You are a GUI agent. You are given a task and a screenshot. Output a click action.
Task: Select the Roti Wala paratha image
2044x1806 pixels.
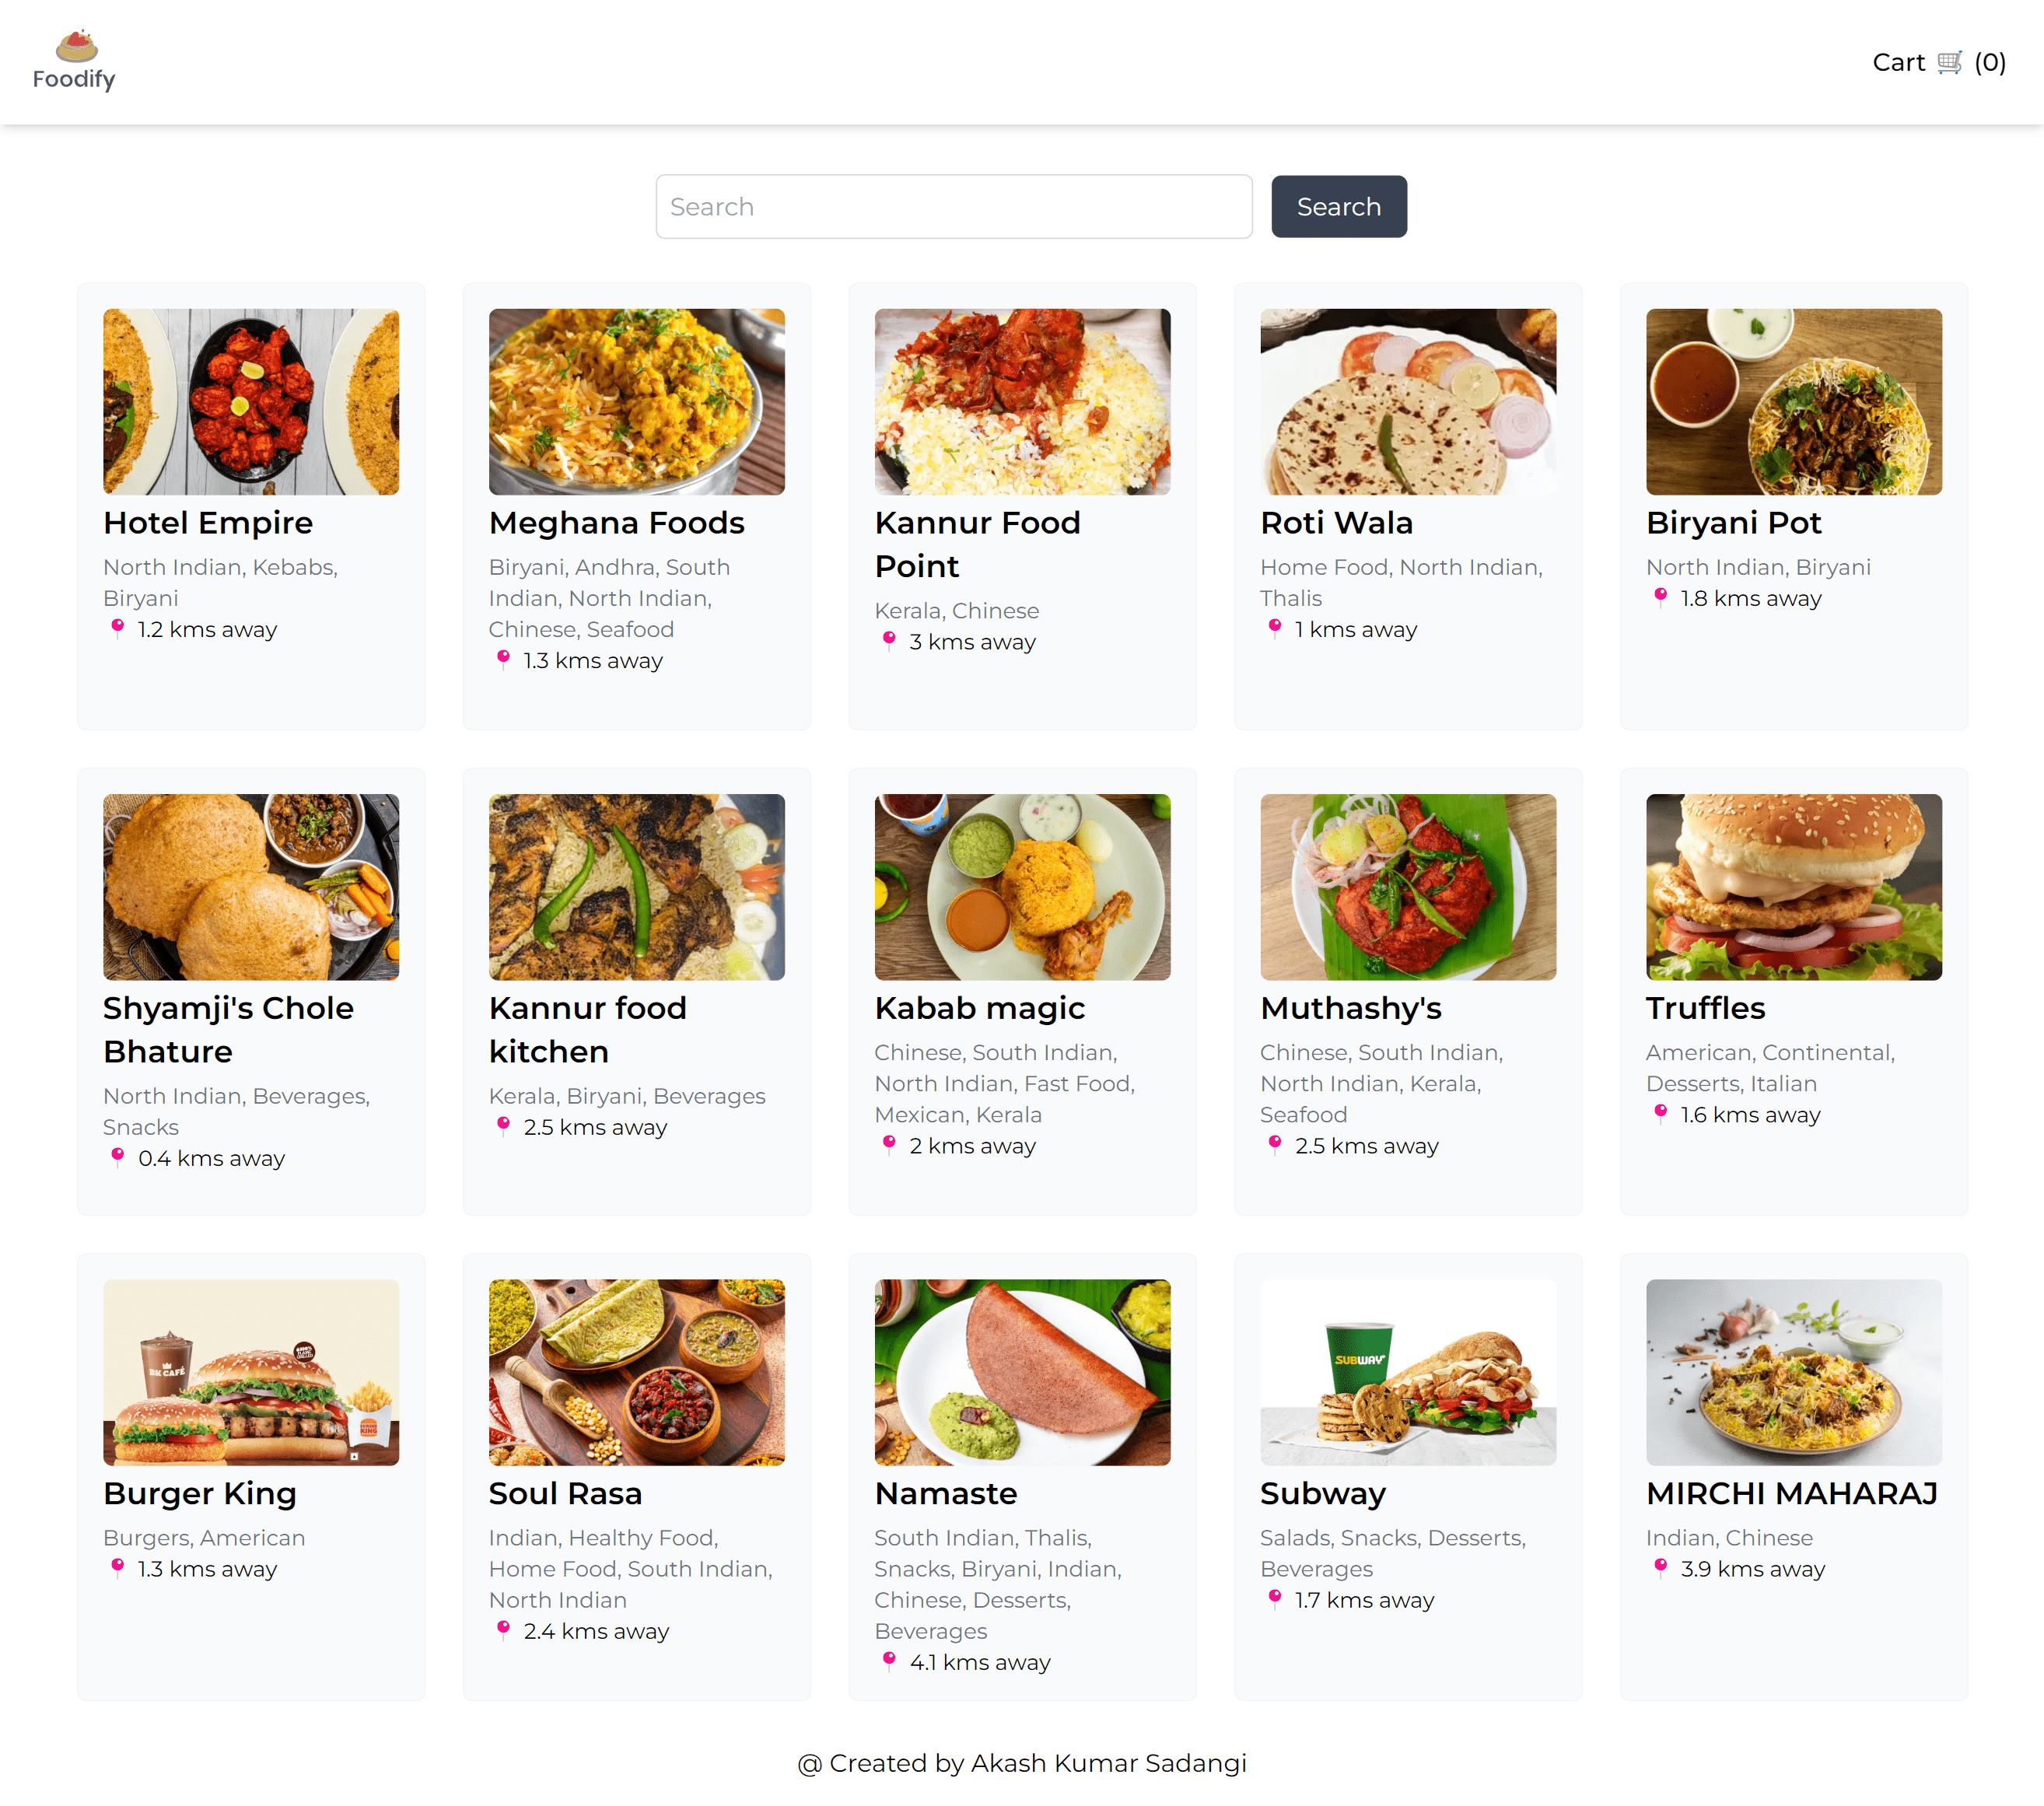pyautogui.click(x=1407, y=402)
